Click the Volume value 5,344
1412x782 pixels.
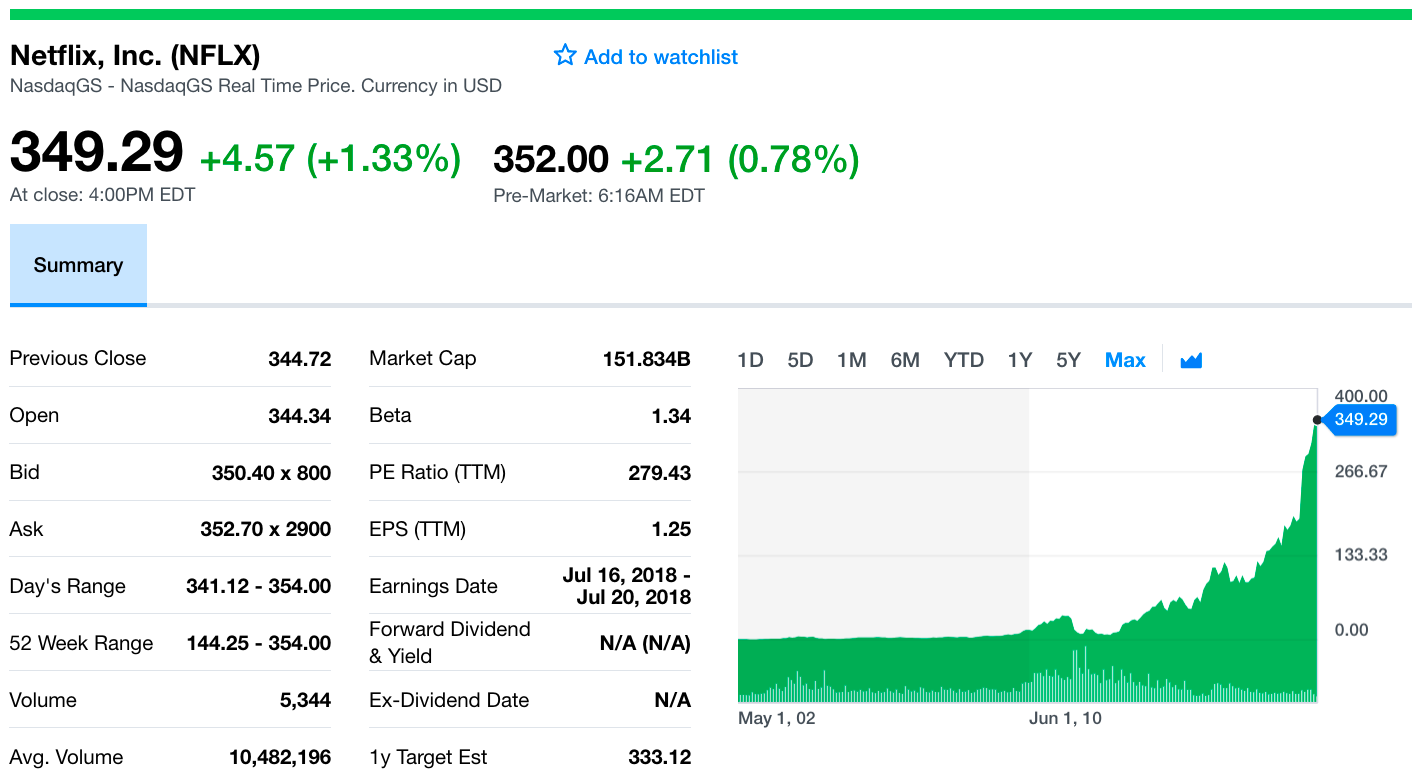(x=305, y=700)
